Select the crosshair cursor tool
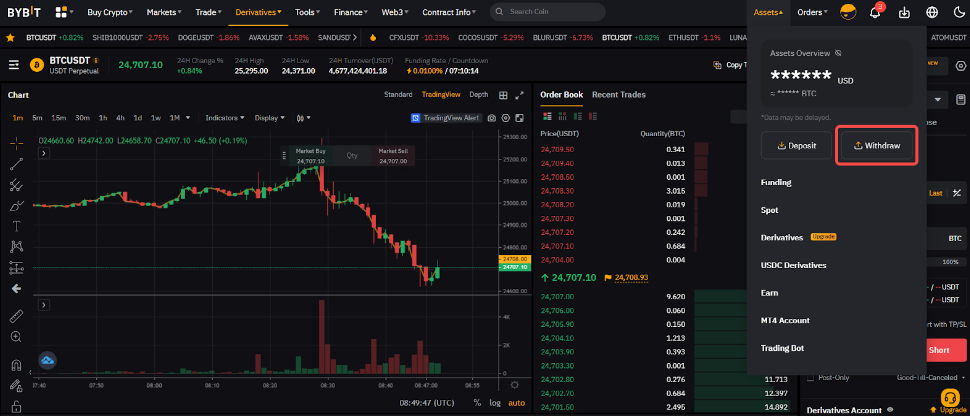This screenshot has width=970, height=416. click(x=17, y=143)
